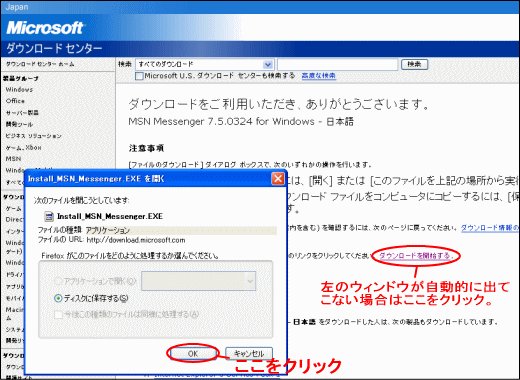Open Office in the product group sidebar
This screenshot has height=380, width=520.
click(15, 101)
